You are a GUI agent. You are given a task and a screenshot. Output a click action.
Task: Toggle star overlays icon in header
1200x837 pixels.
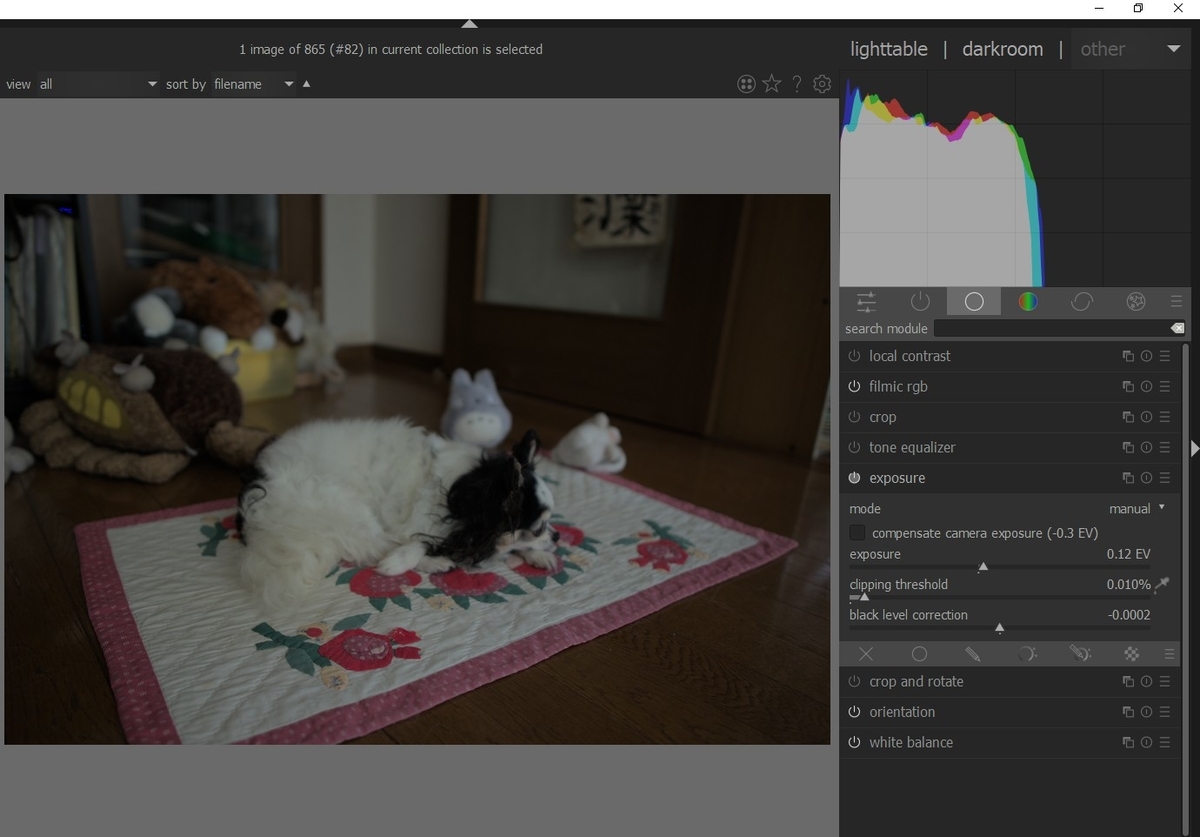(x=772, y=84)
